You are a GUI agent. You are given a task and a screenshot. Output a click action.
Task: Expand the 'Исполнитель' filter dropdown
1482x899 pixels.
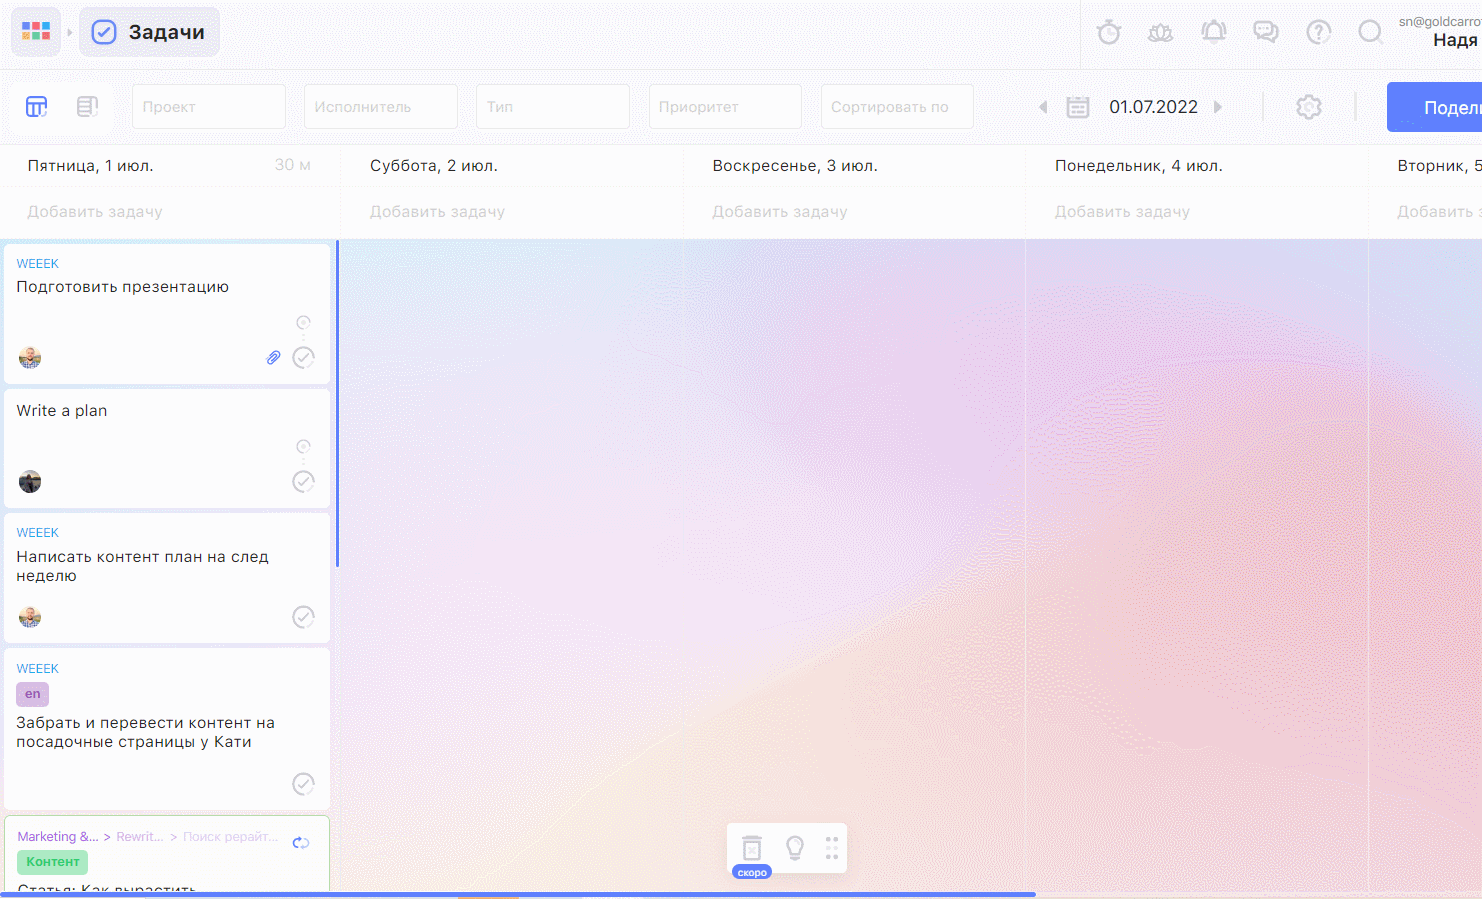tap(381, 107)
